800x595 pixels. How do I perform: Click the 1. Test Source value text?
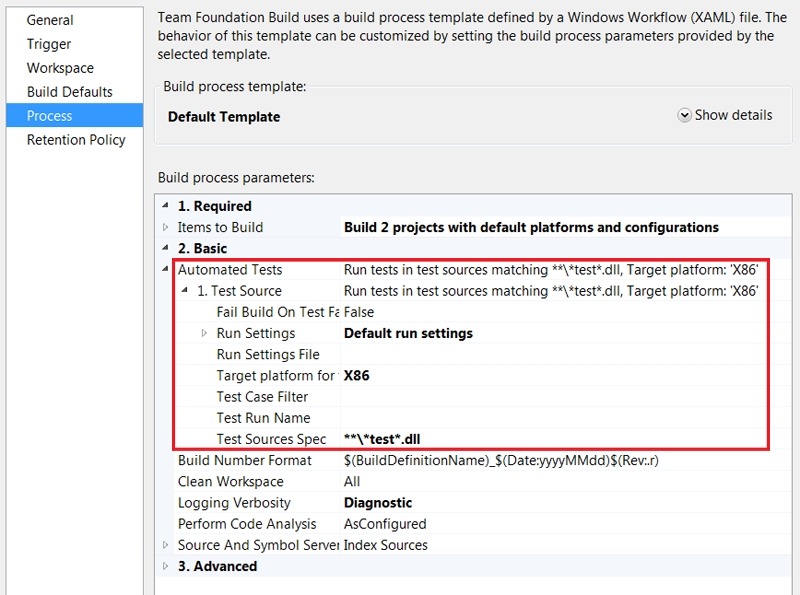coord(551,291)
